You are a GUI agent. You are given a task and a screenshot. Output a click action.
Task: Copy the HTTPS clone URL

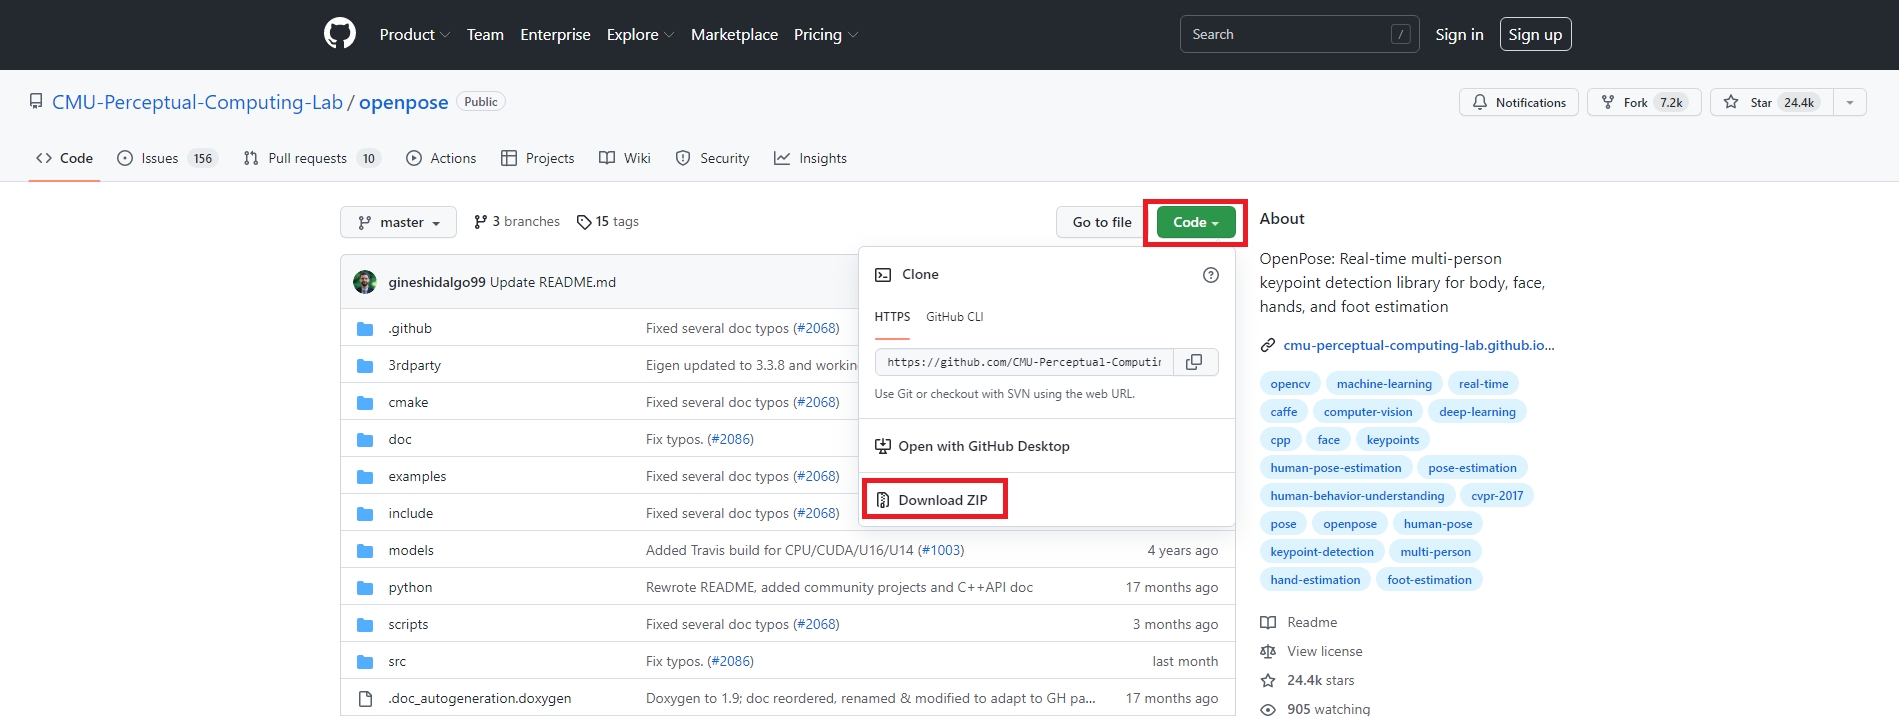(x=1194, y=362)
